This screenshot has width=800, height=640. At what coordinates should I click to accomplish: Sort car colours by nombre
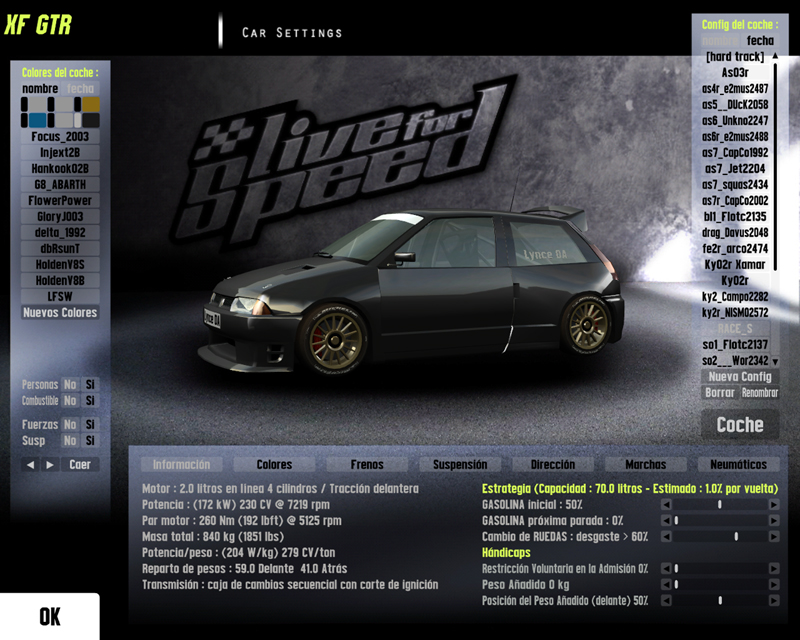40,89
